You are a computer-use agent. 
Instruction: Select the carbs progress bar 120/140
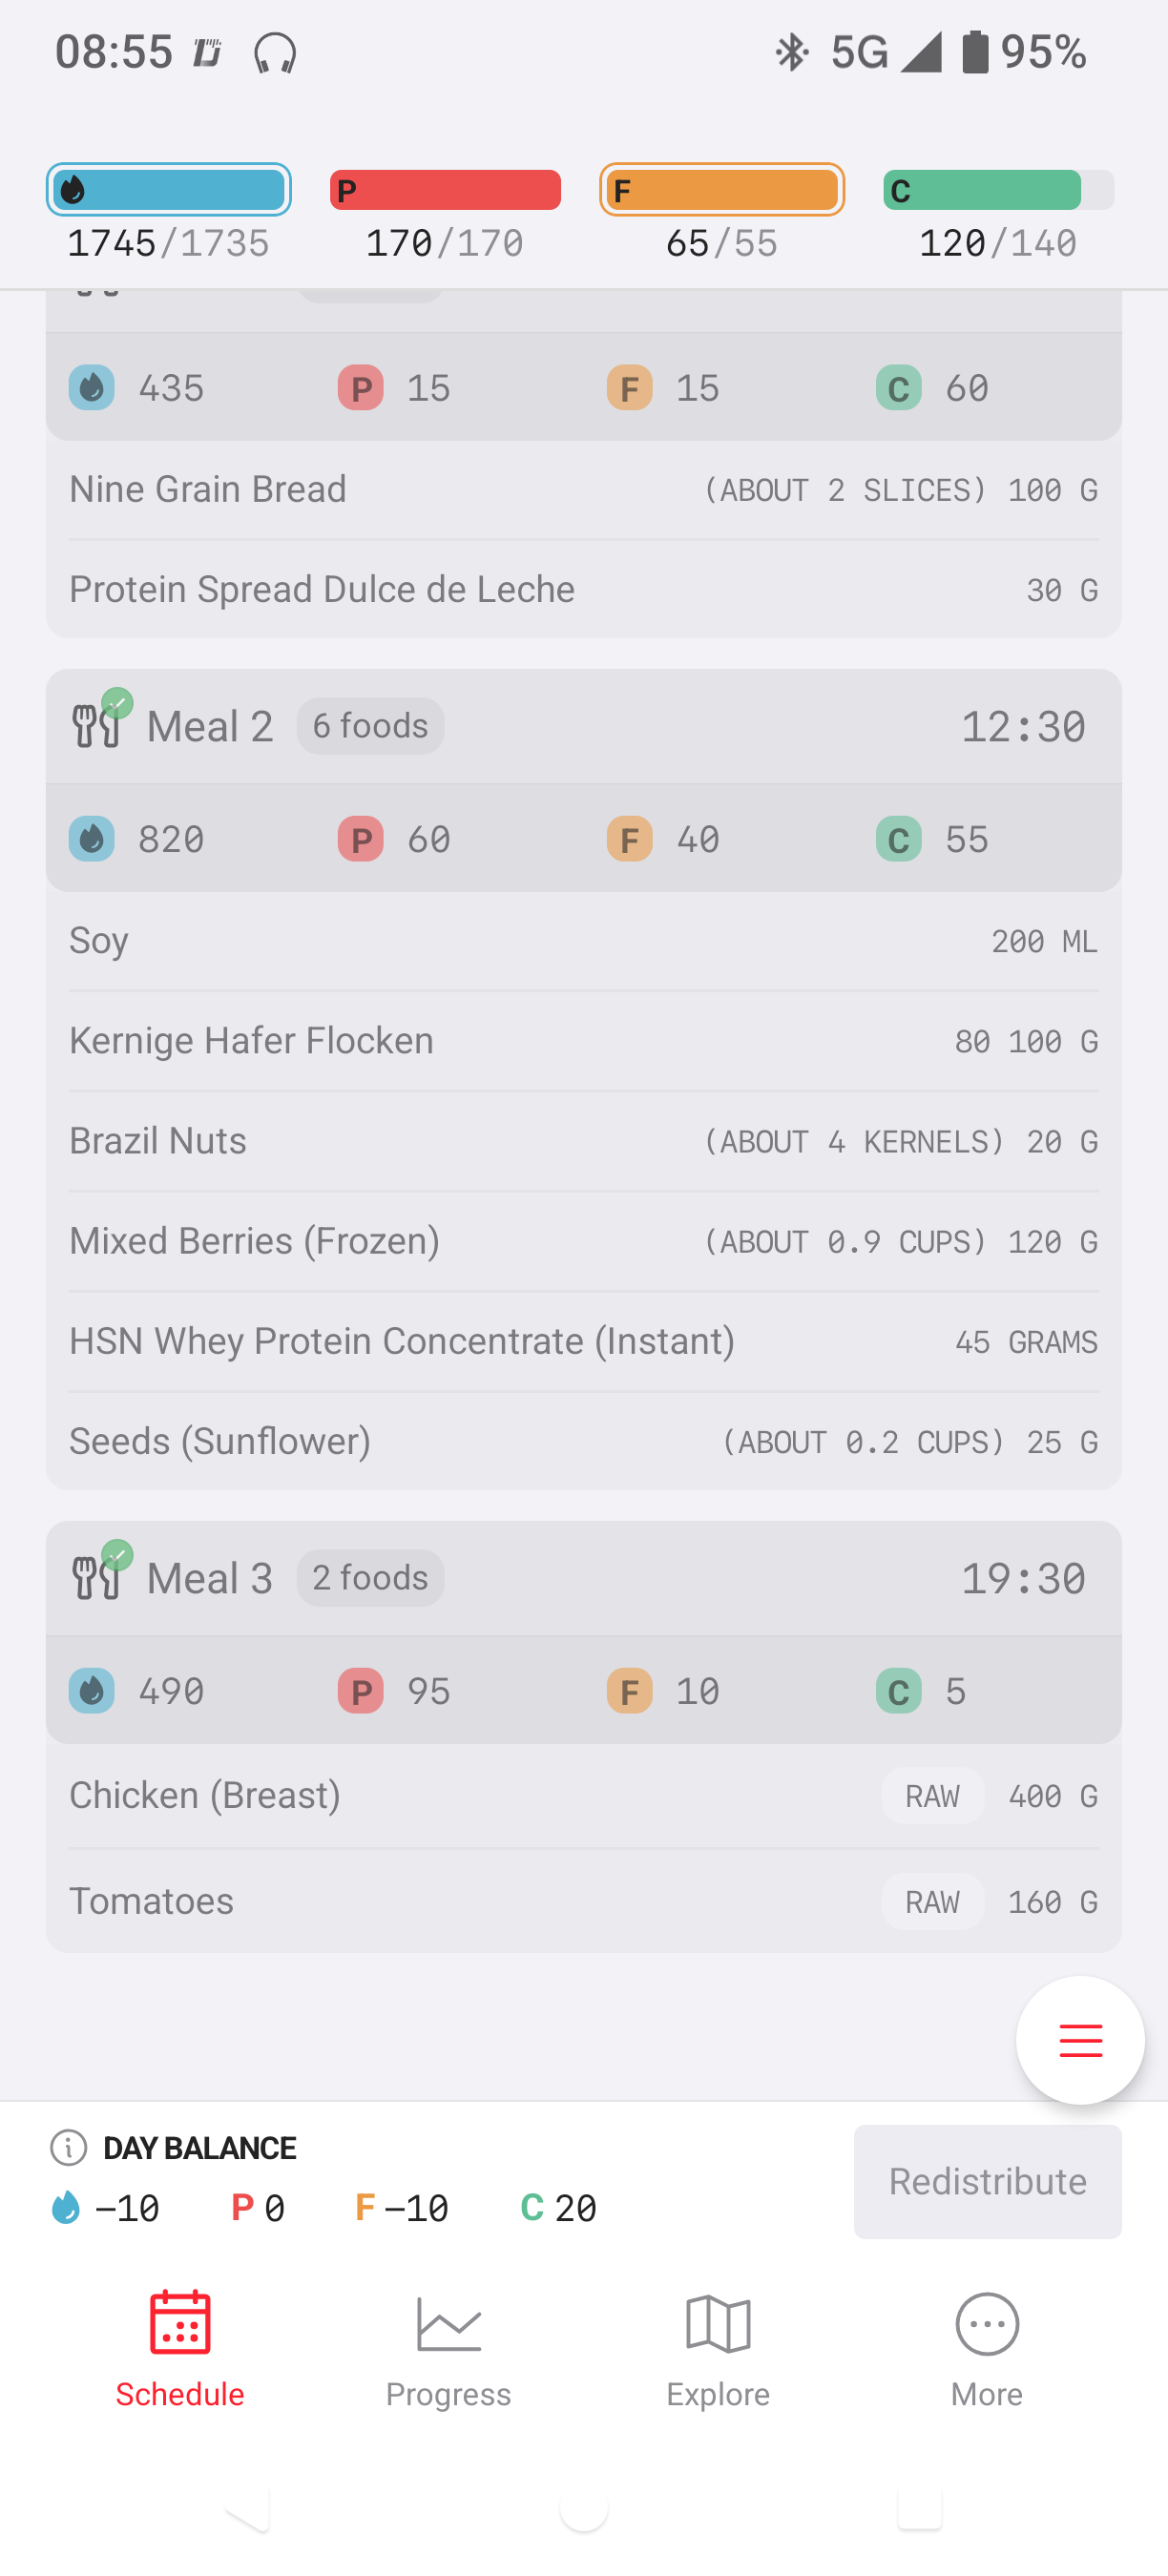coord(998,190)
